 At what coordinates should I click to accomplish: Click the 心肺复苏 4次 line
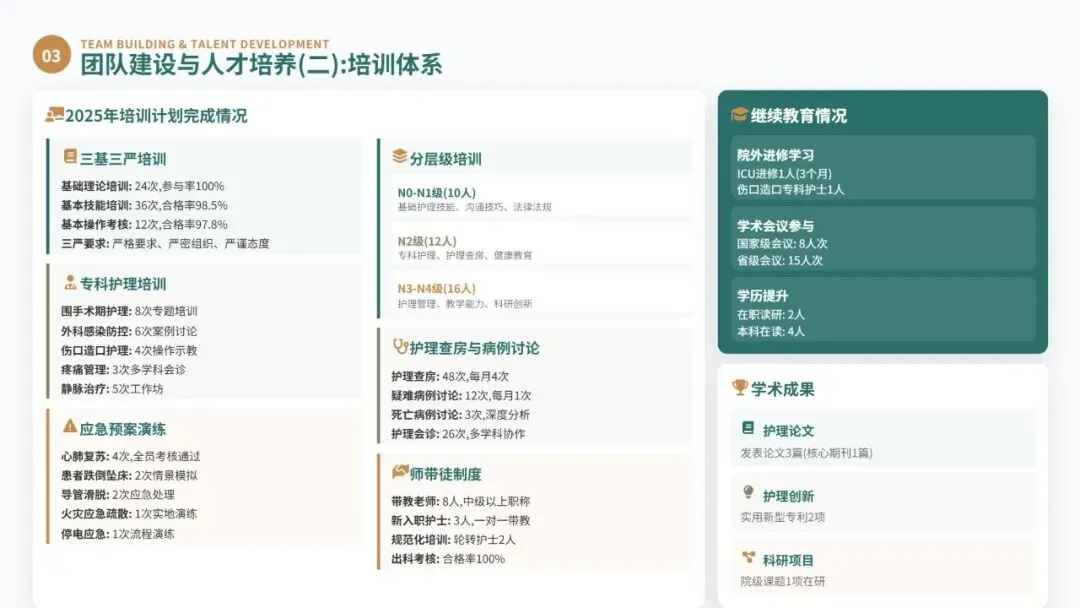[131, 457]
